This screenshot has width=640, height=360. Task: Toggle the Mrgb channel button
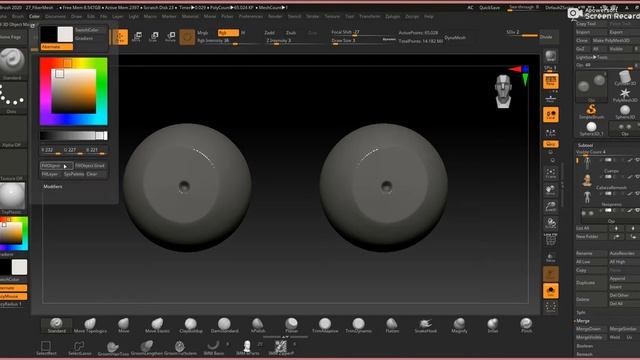(x=203, y=33)
